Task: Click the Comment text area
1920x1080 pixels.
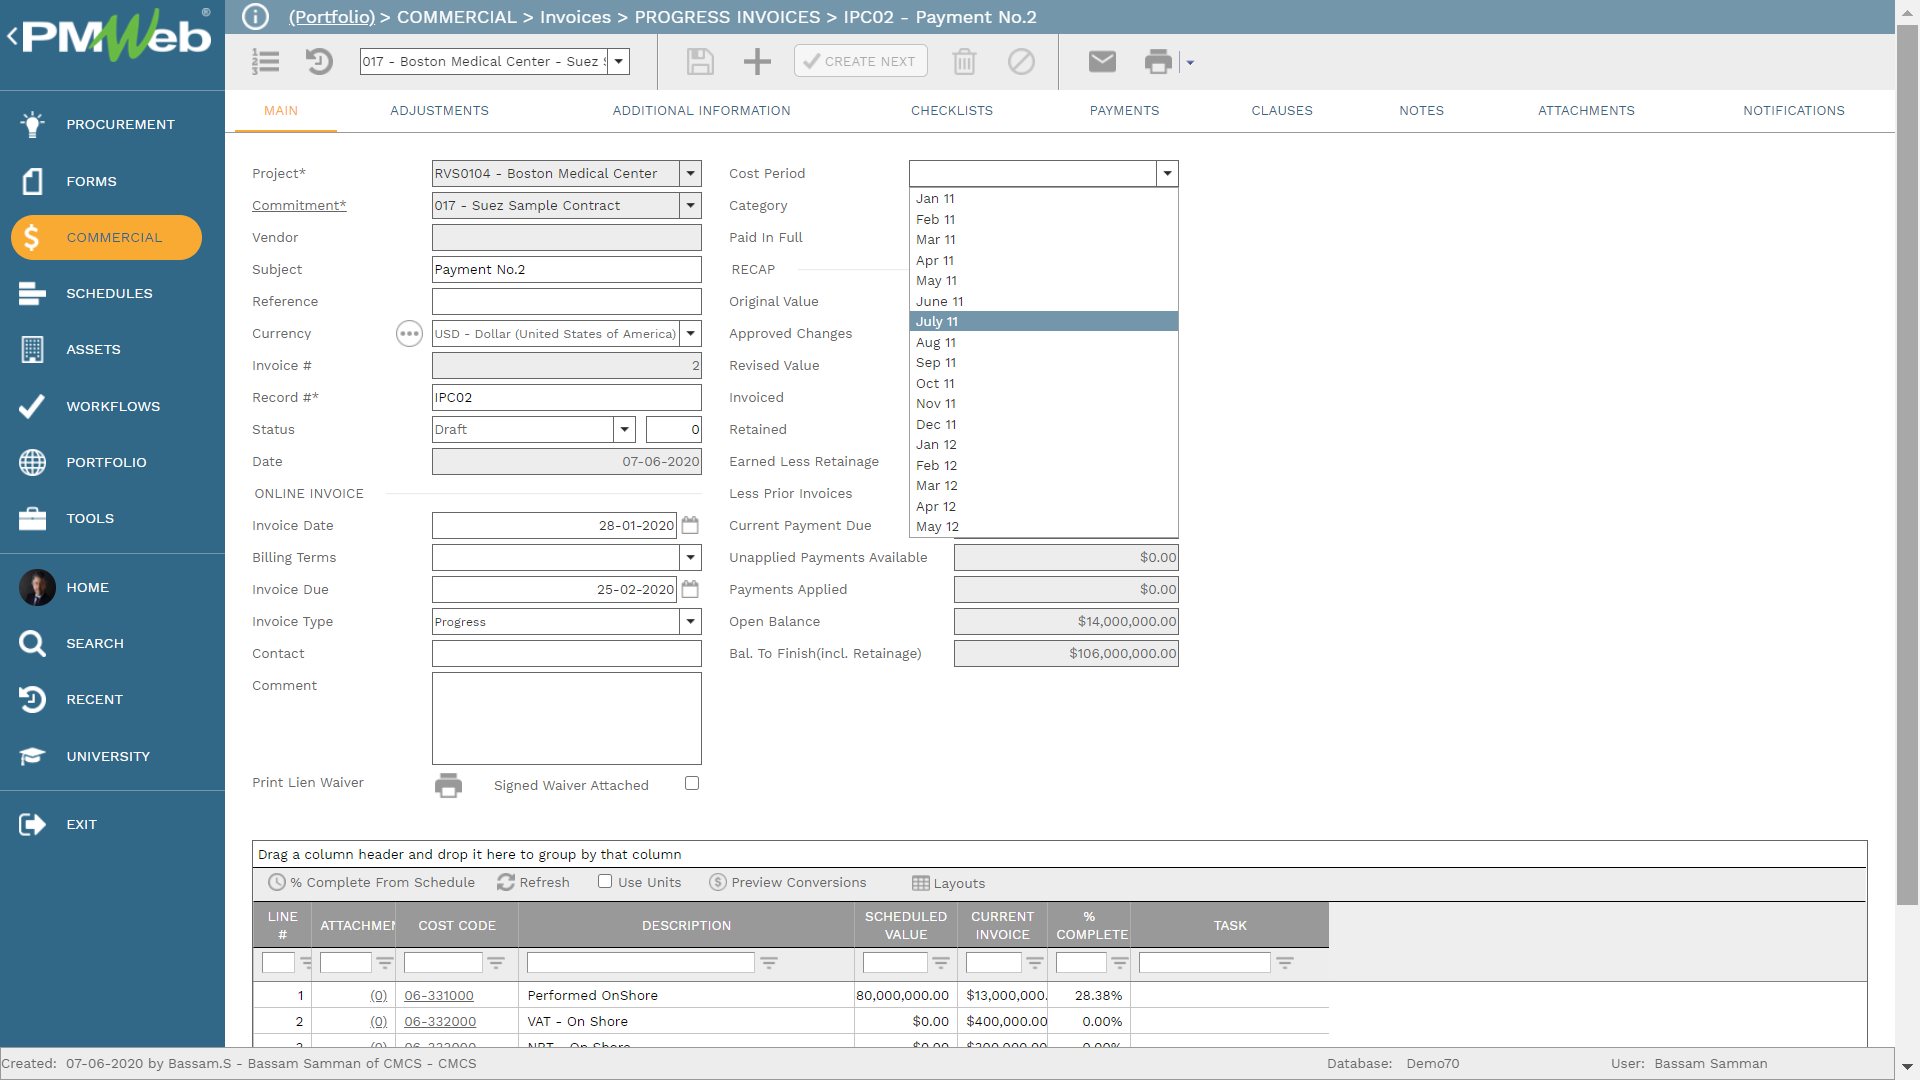Action: [566, 719]
